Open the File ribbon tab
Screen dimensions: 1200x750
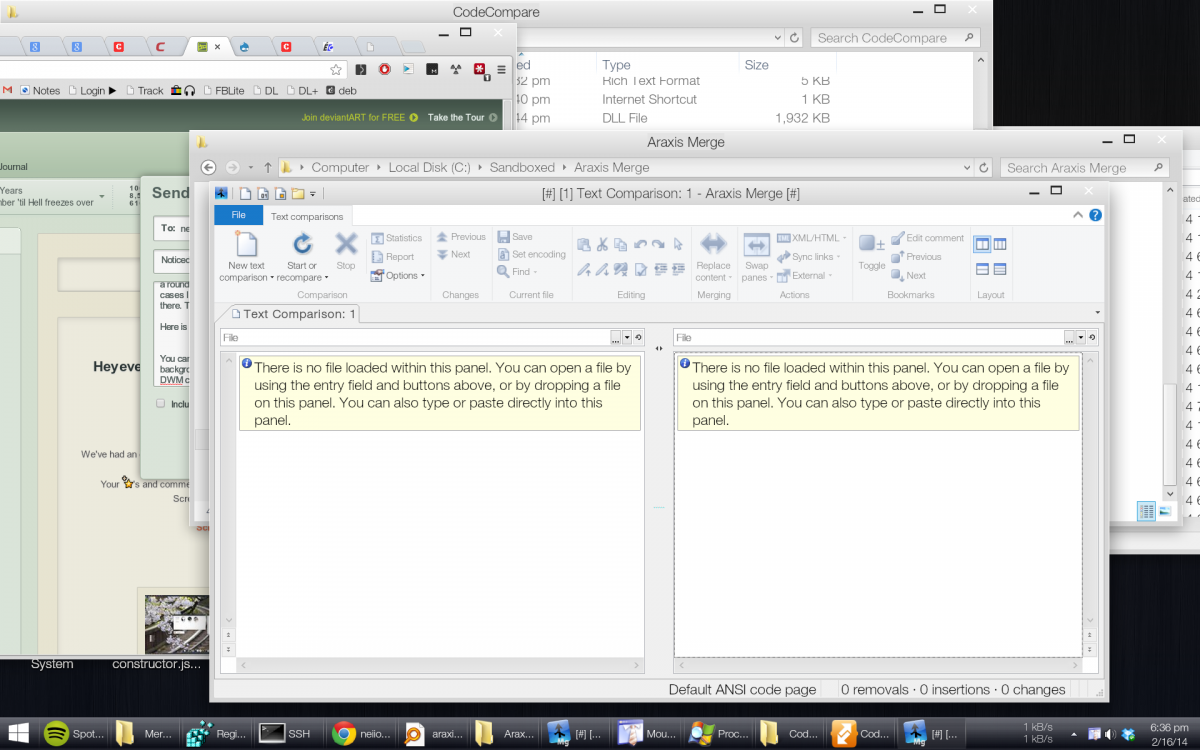click(238, 215)
